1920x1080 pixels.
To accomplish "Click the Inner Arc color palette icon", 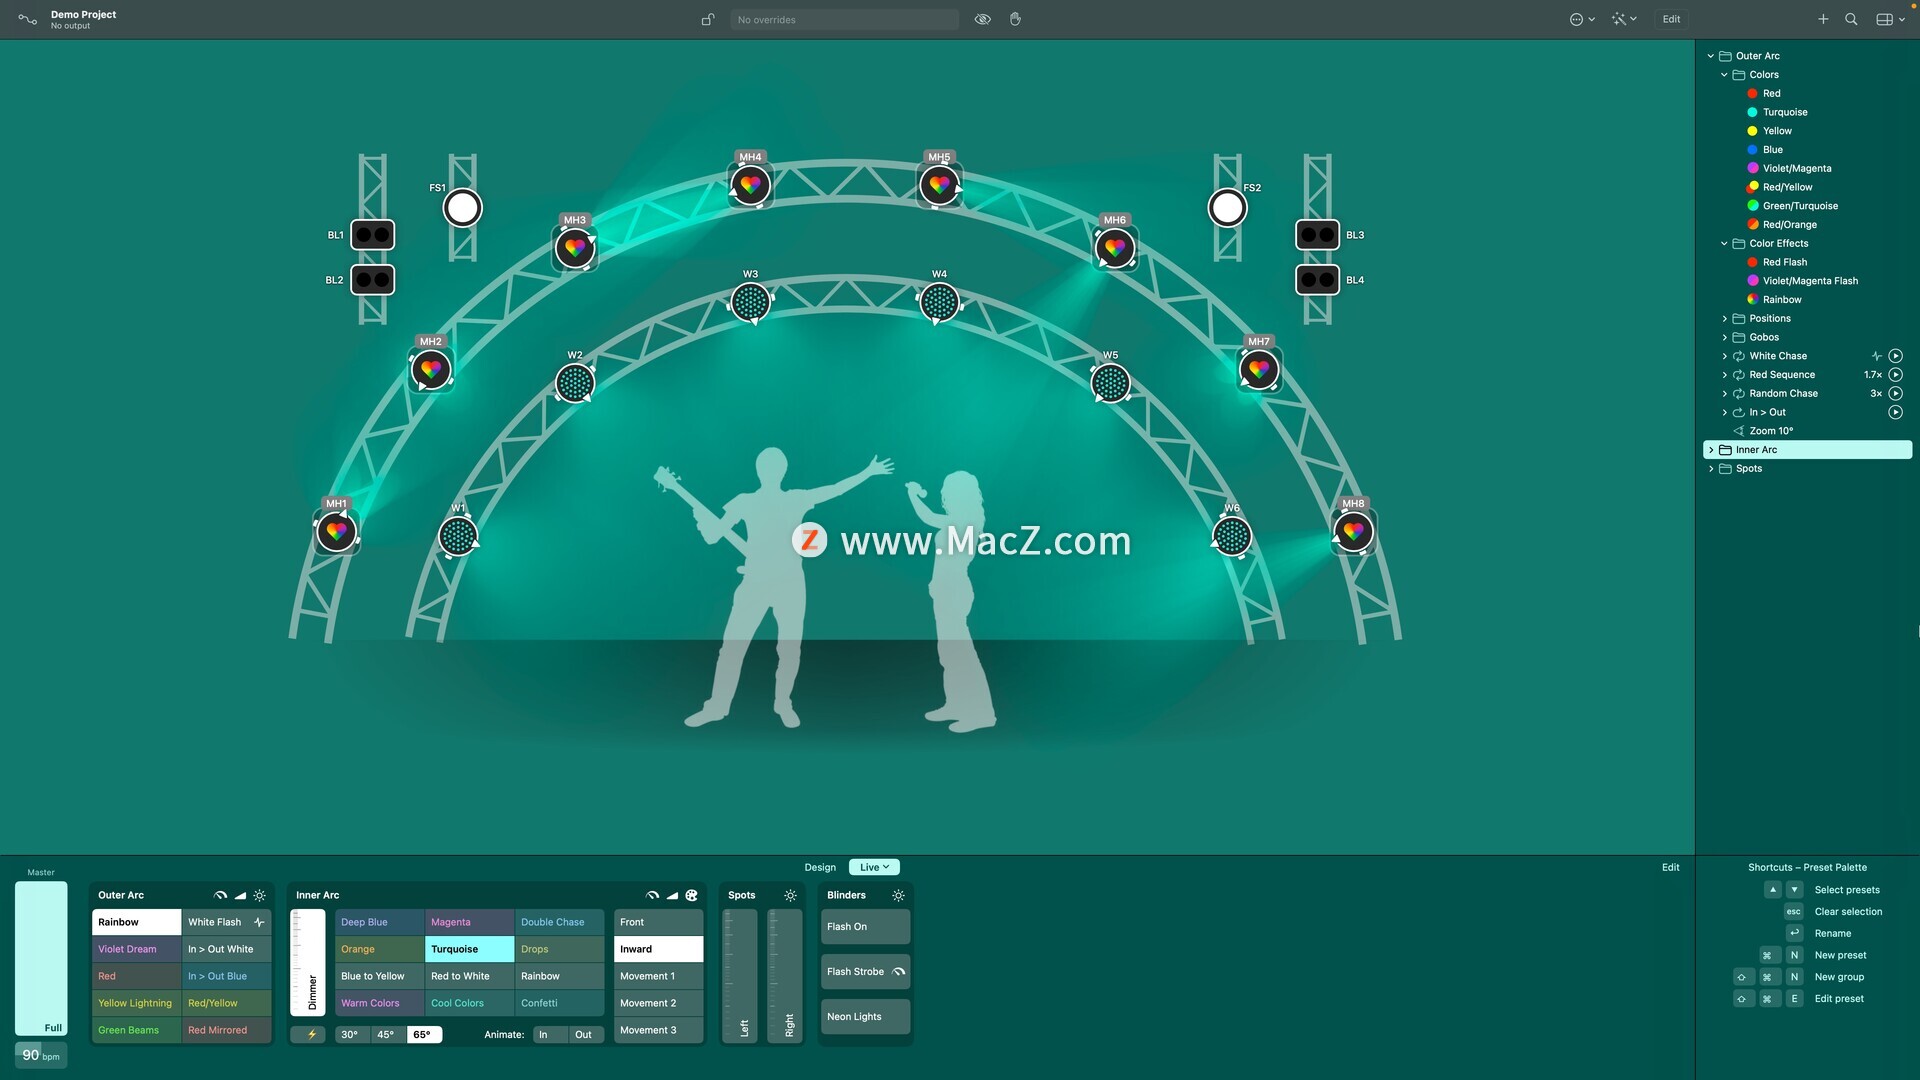I will click(x=691, y=895).
